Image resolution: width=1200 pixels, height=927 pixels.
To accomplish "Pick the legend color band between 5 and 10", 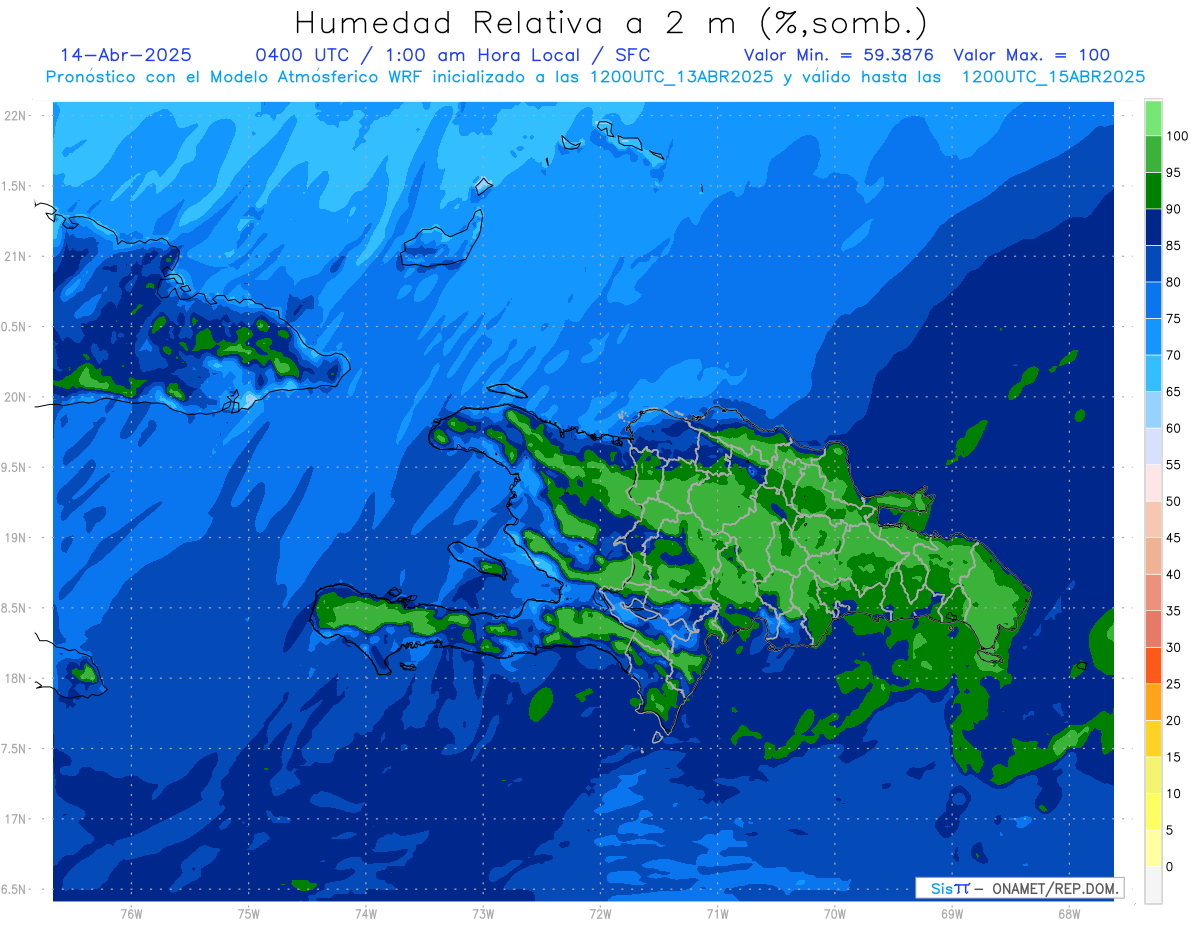I will point(1153,811).
